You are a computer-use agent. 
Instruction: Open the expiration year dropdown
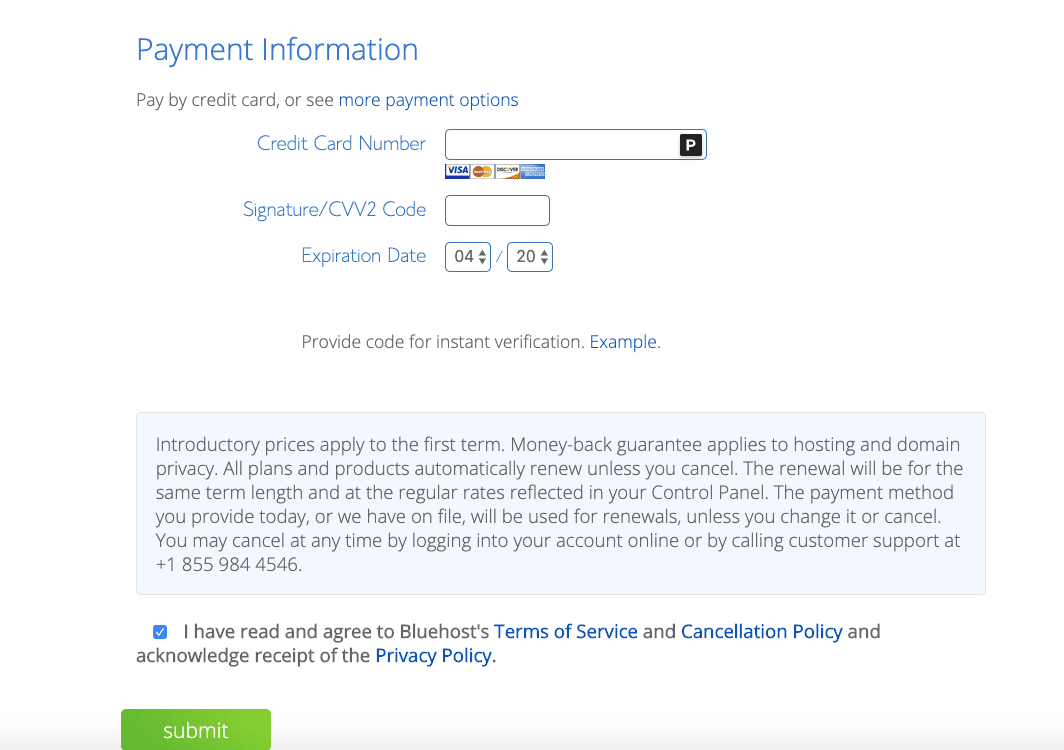530,257
